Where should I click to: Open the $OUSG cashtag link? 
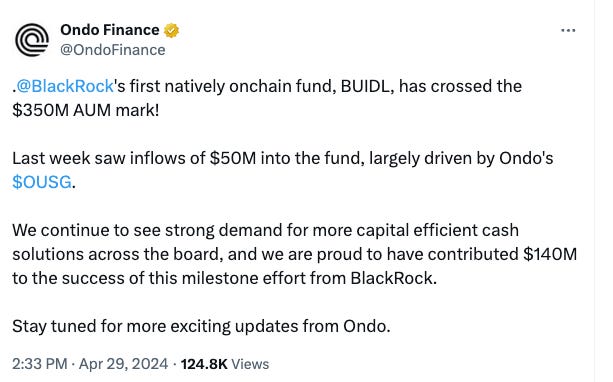click(x=42, y=182)
